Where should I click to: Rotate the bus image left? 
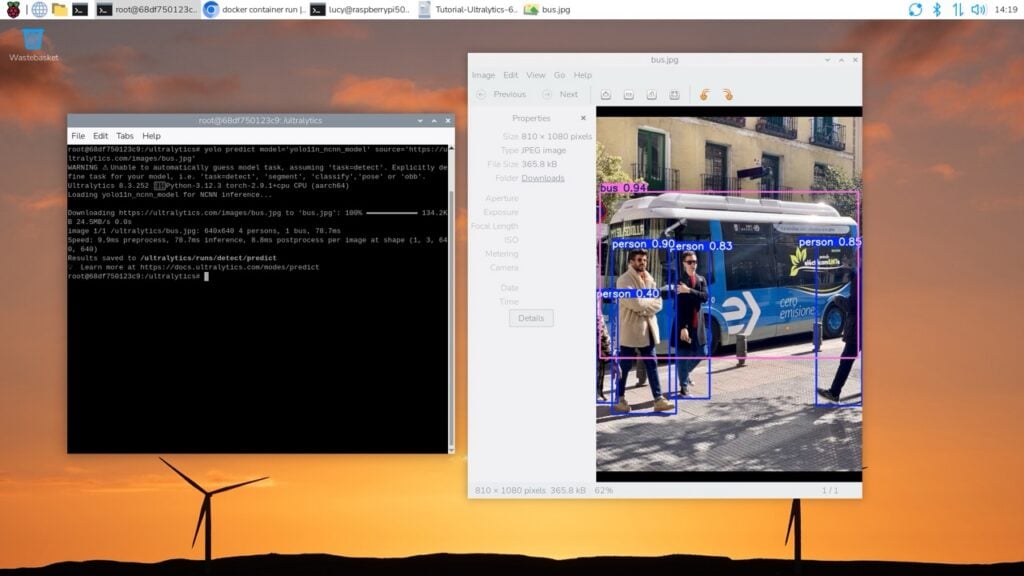704,94
